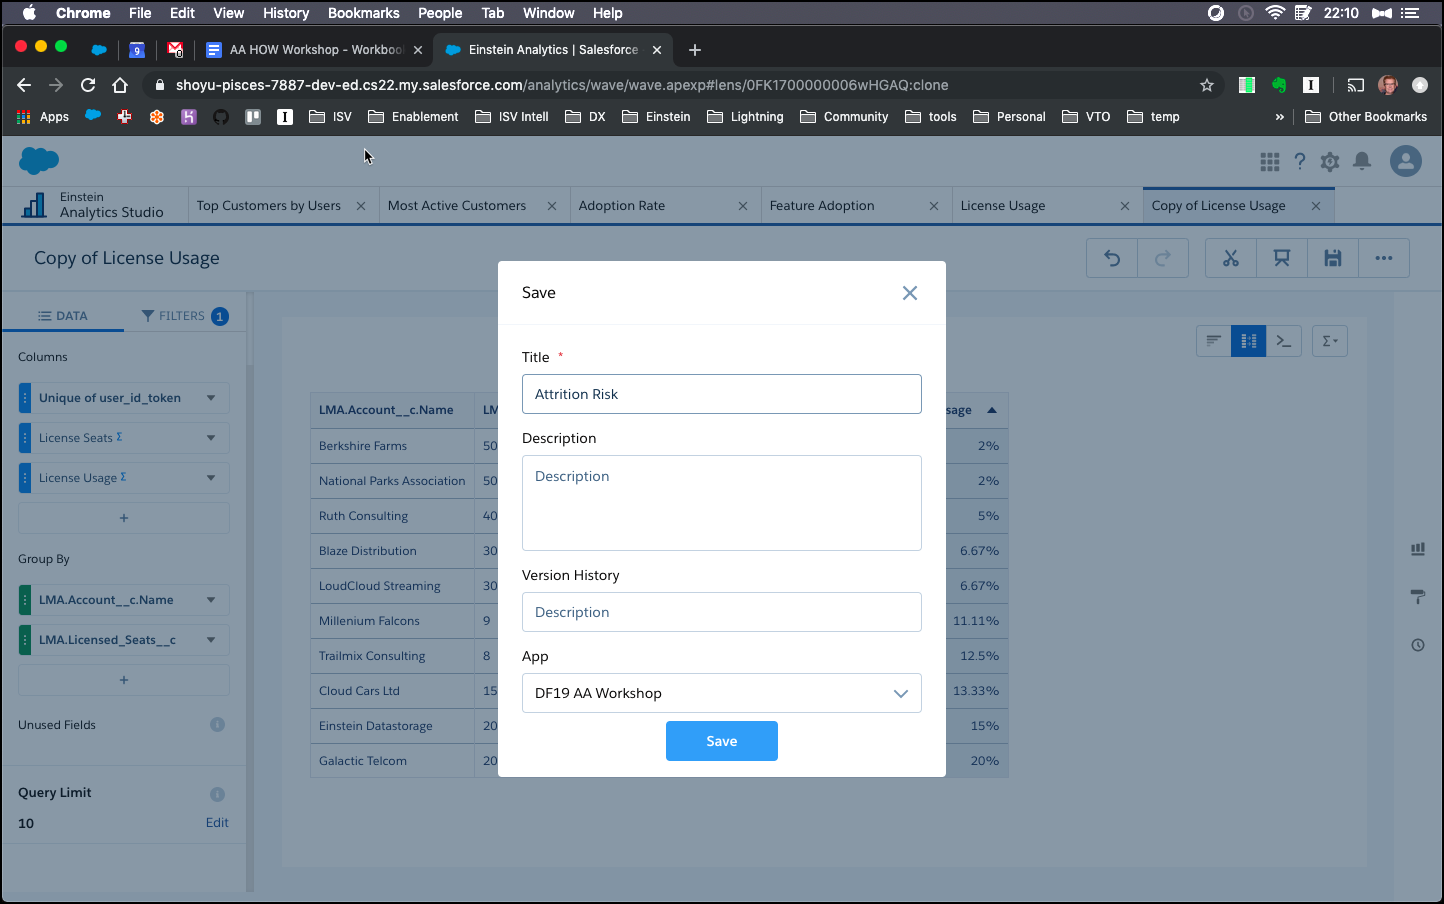Click the clock history icon
This screenshot has height=904, width=1444.
[1418, 645]
